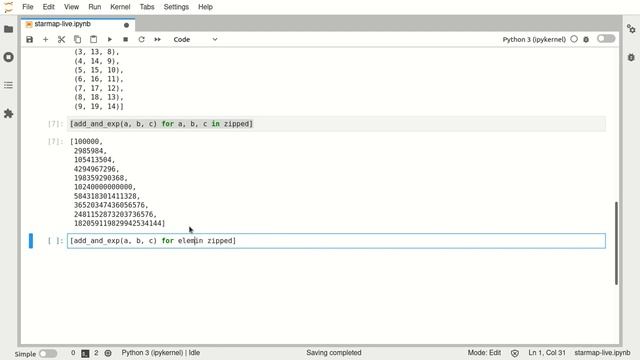
Task: Click the notebook trust shield icon
Action: click(x=515, y=353)
